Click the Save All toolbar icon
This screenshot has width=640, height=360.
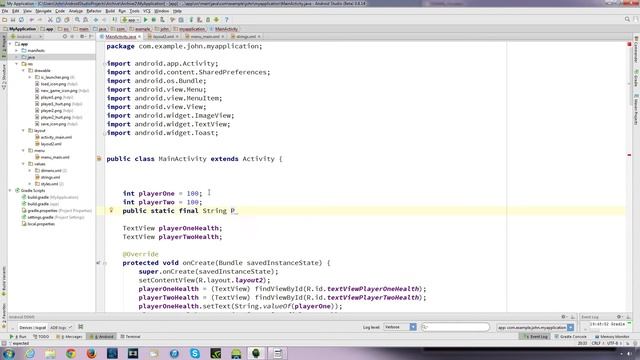click(x=13, y=20)
